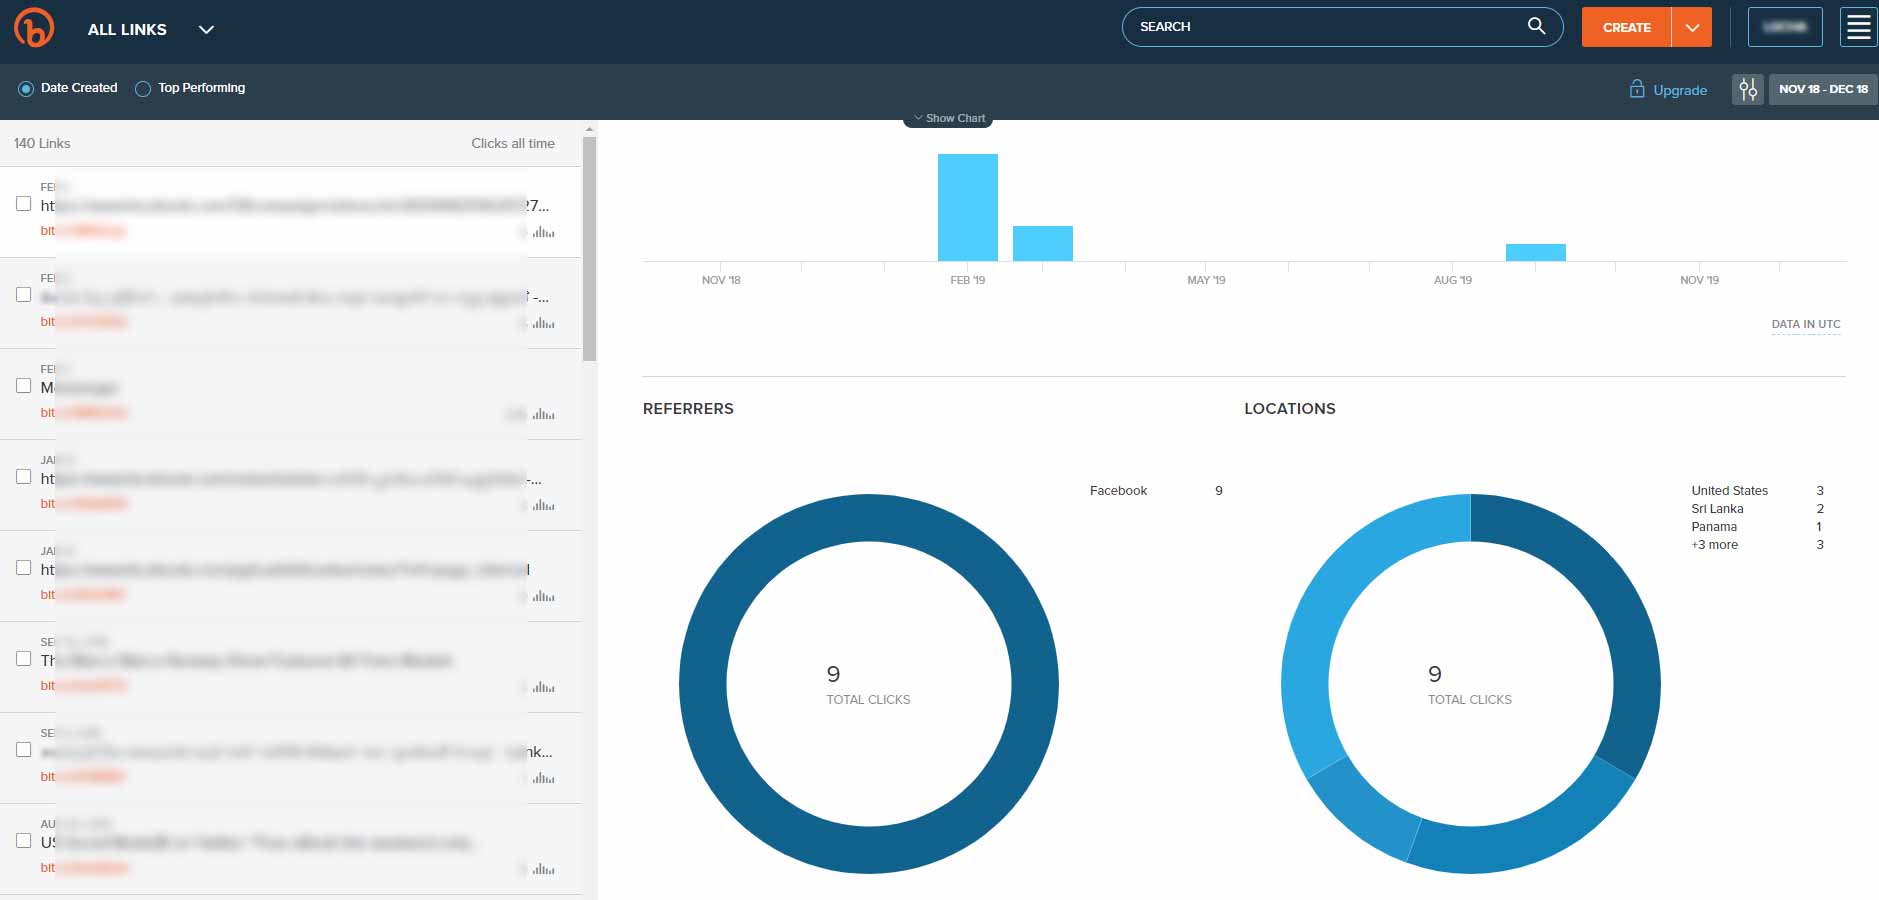Screen dimensions: 1879x900
Task: Expand '+3 more' locations entry
Action: pos(1714,545)
